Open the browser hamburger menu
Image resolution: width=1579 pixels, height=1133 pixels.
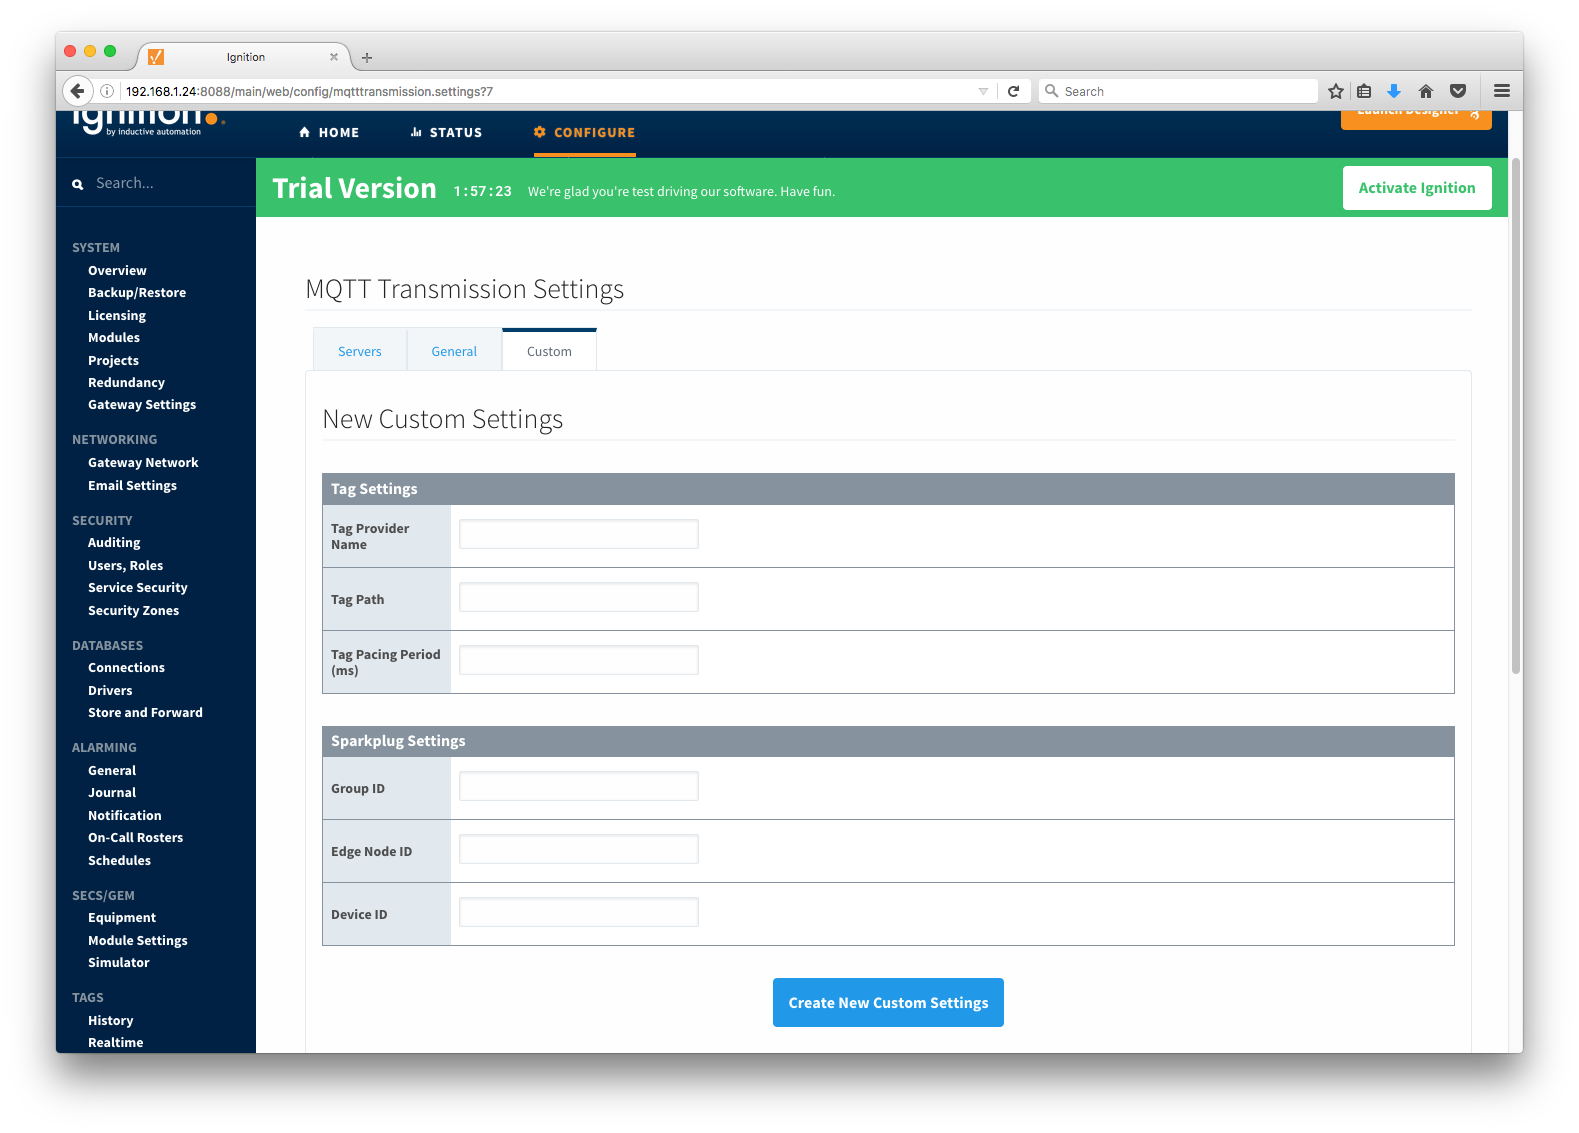click(x=1502, y=91)
